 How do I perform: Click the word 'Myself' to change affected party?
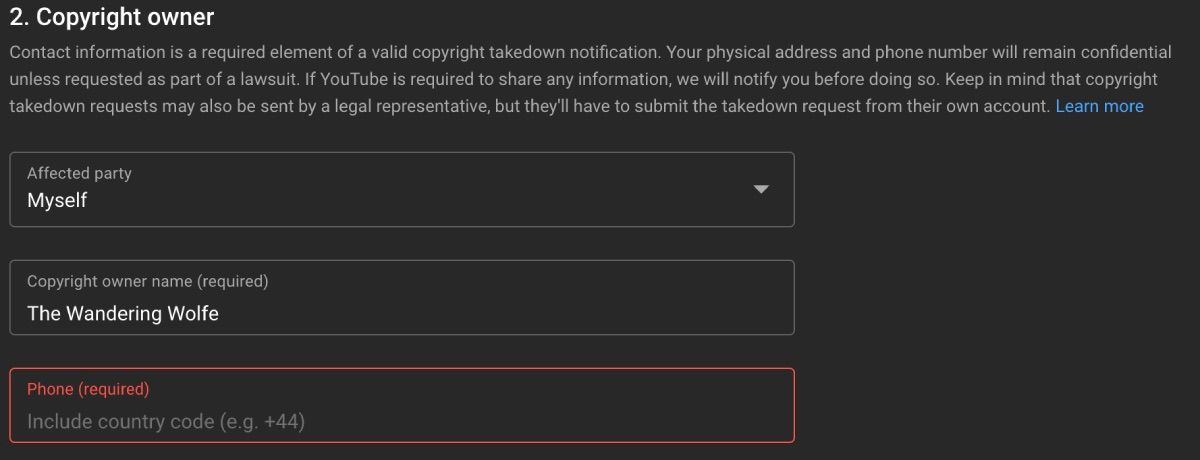(x=57, y=201)
